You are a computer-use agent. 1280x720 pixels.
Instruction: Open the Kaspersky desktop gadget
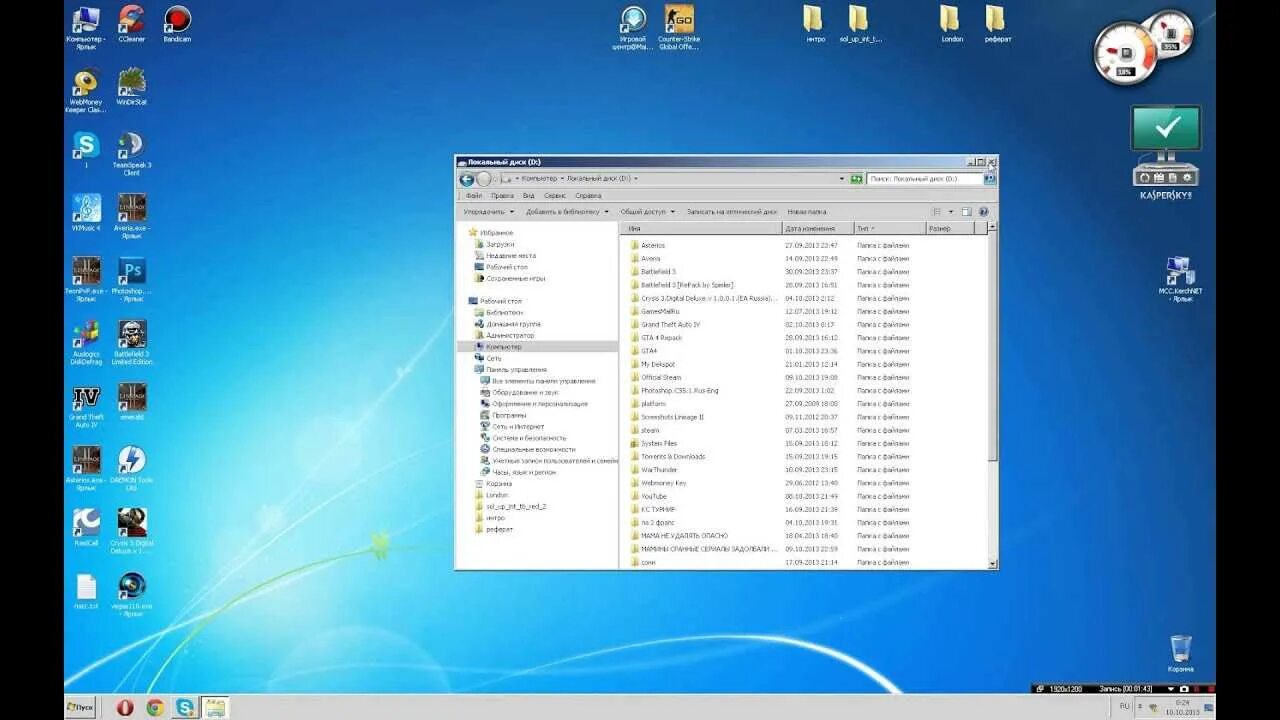pos(1166,152)
